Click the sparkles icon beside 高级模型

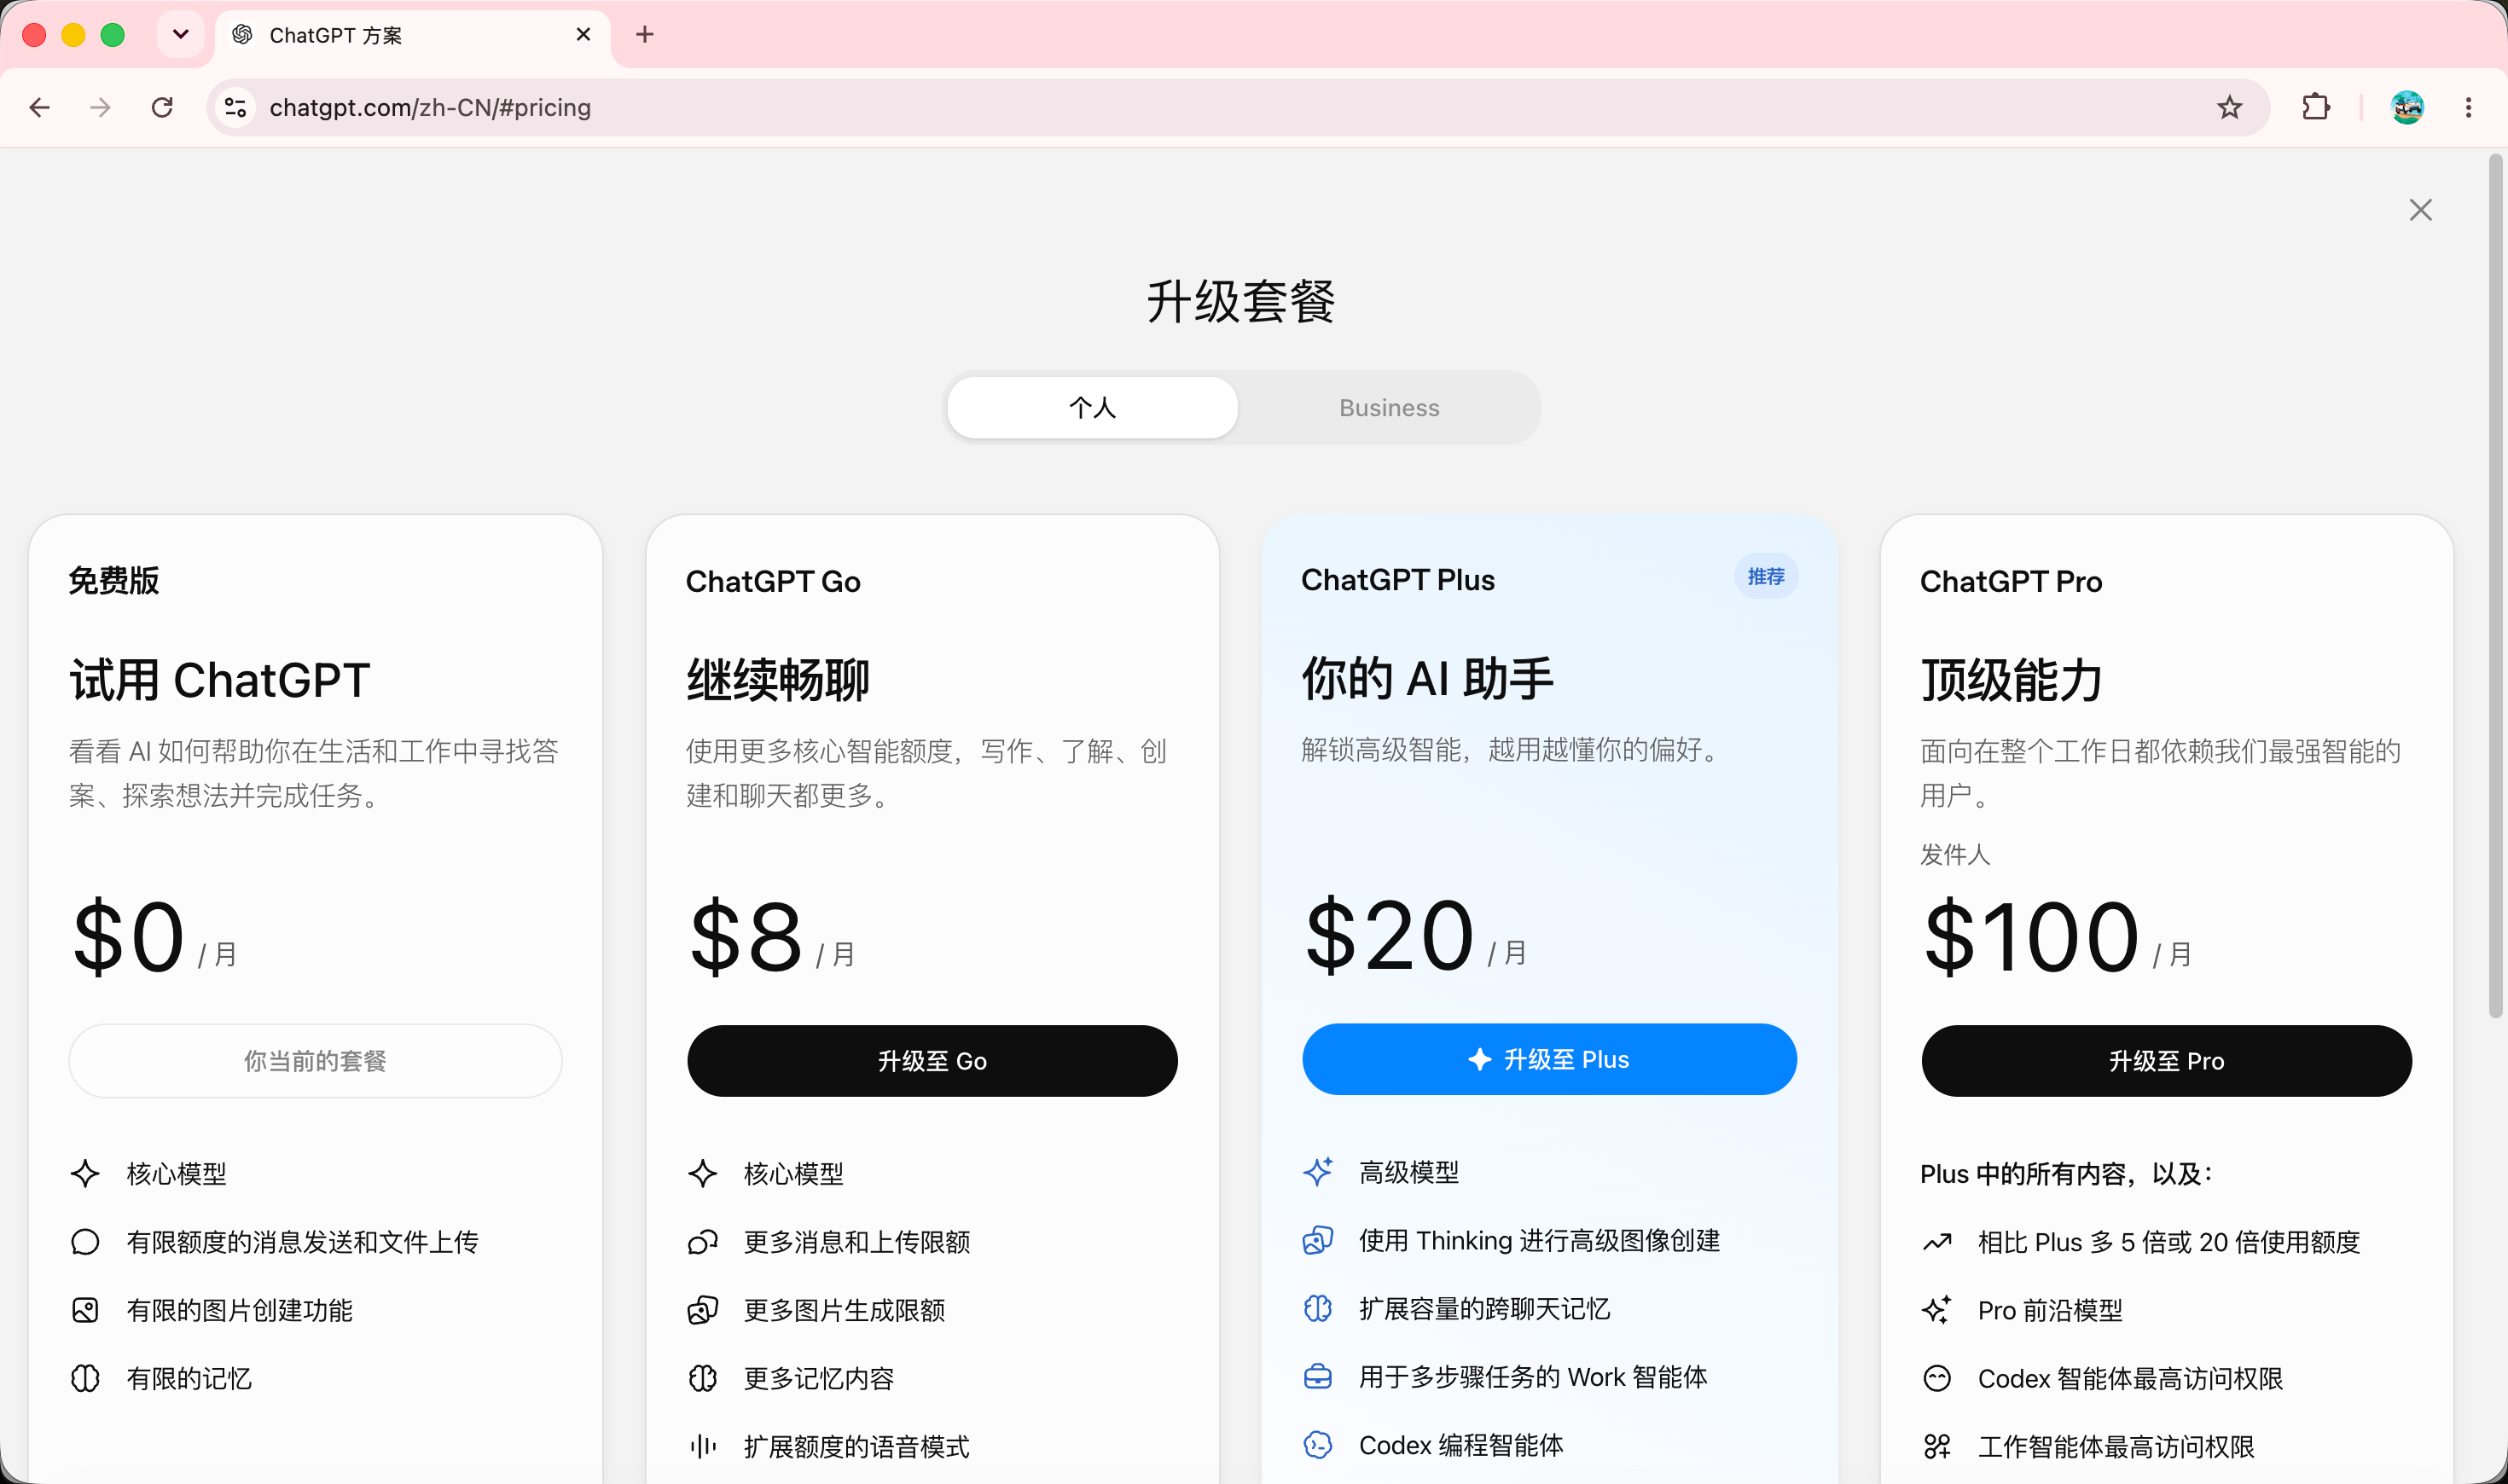(1318, 1172)
